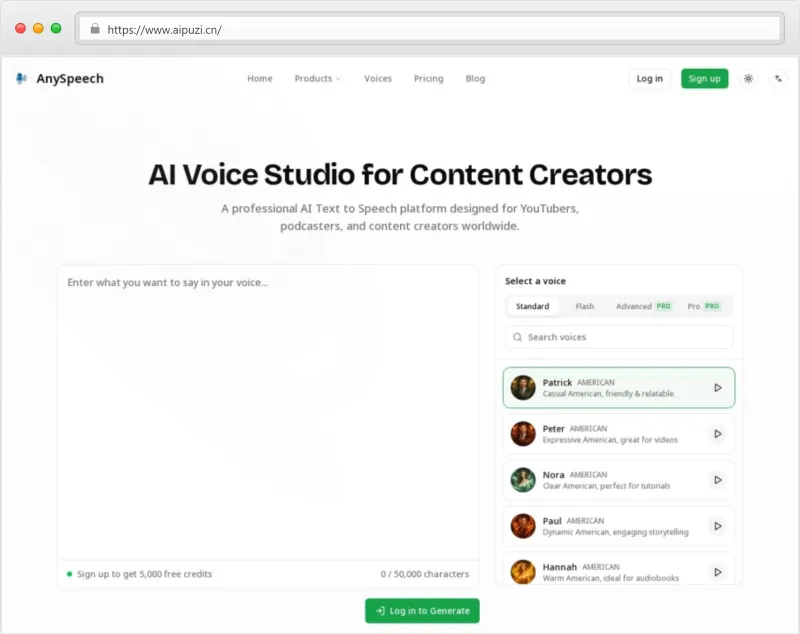
Task: Play Patrick voice preview
Action: [717, 388]
